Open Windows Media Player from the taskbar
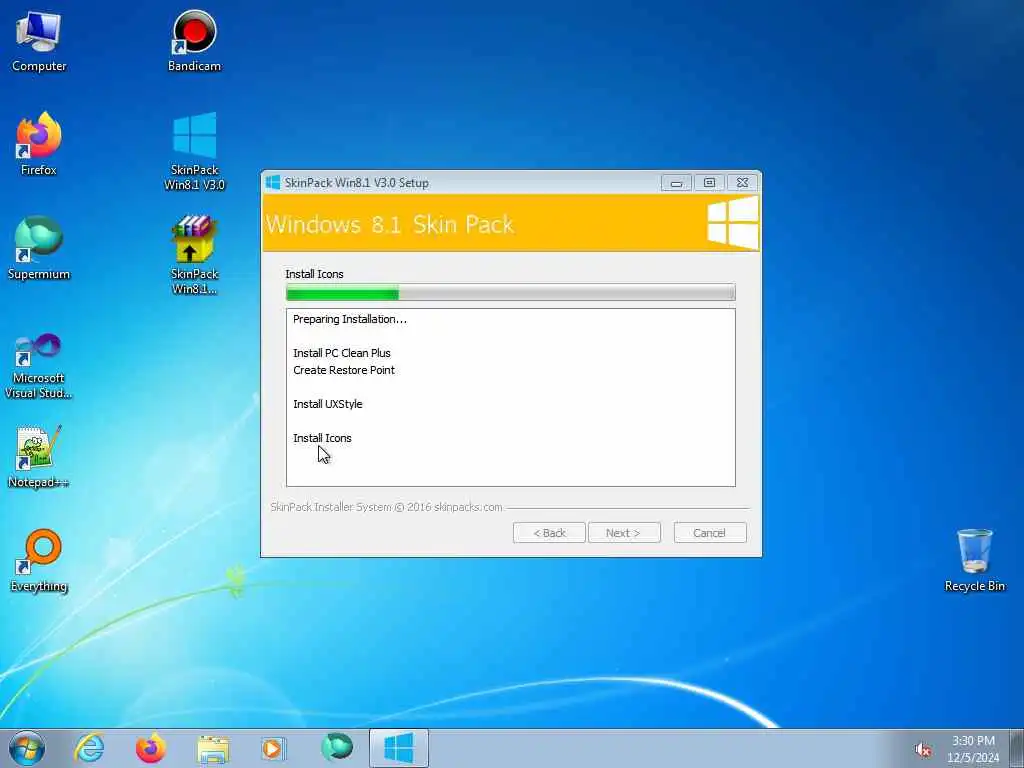1024x768 pixels. coord(274,748)
